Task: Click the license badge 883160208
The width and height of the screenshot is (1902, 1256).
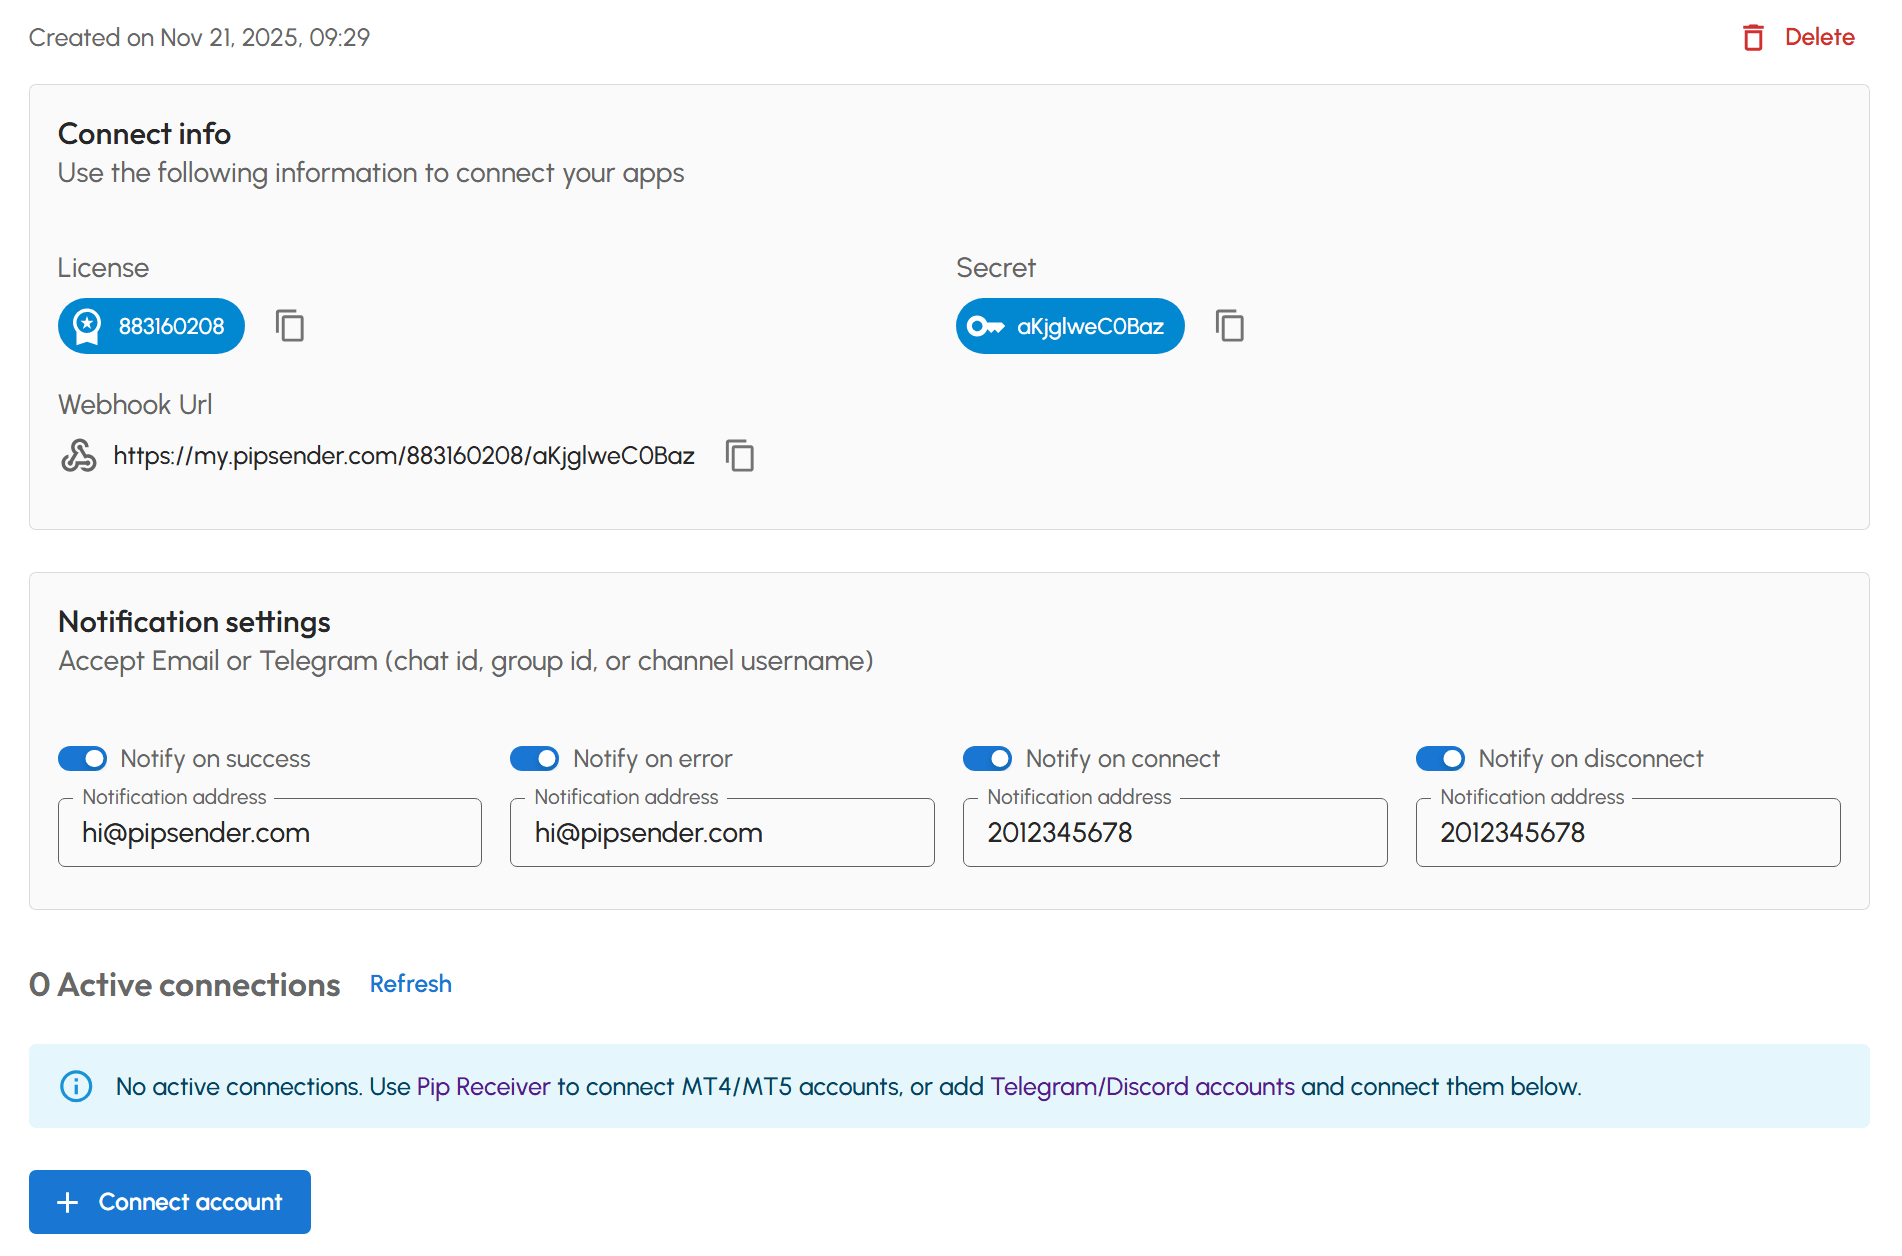Action: 151,326
